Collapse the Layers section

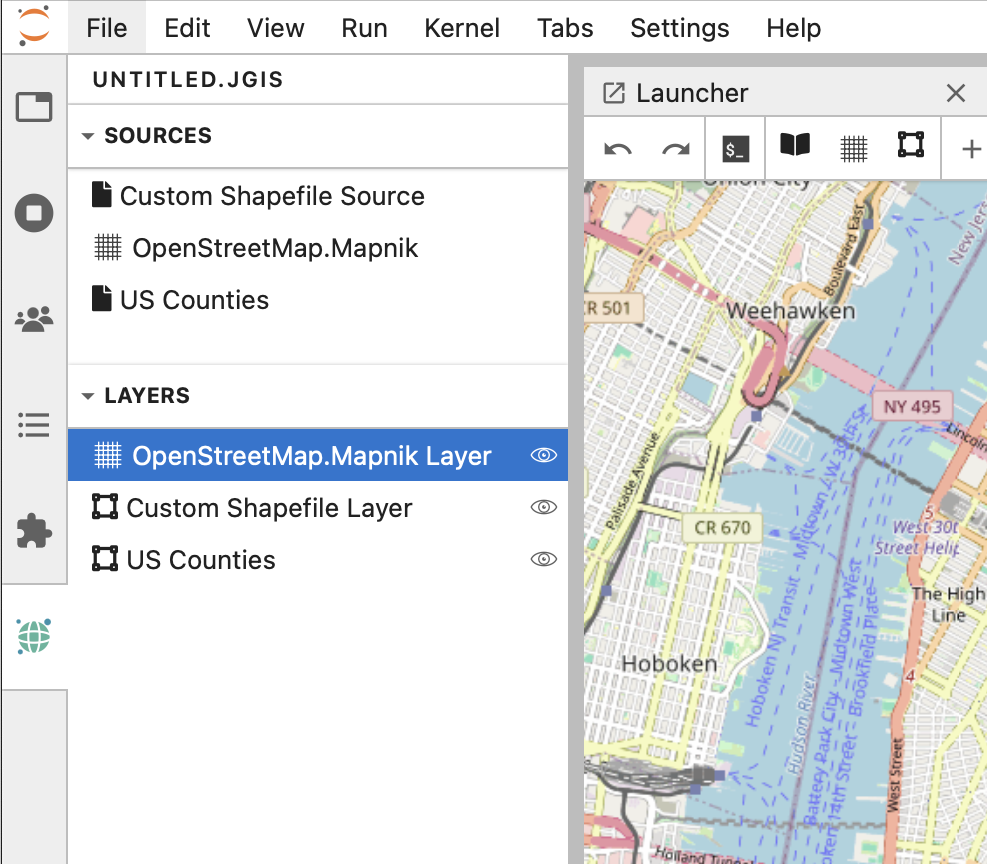coord(88,396)
